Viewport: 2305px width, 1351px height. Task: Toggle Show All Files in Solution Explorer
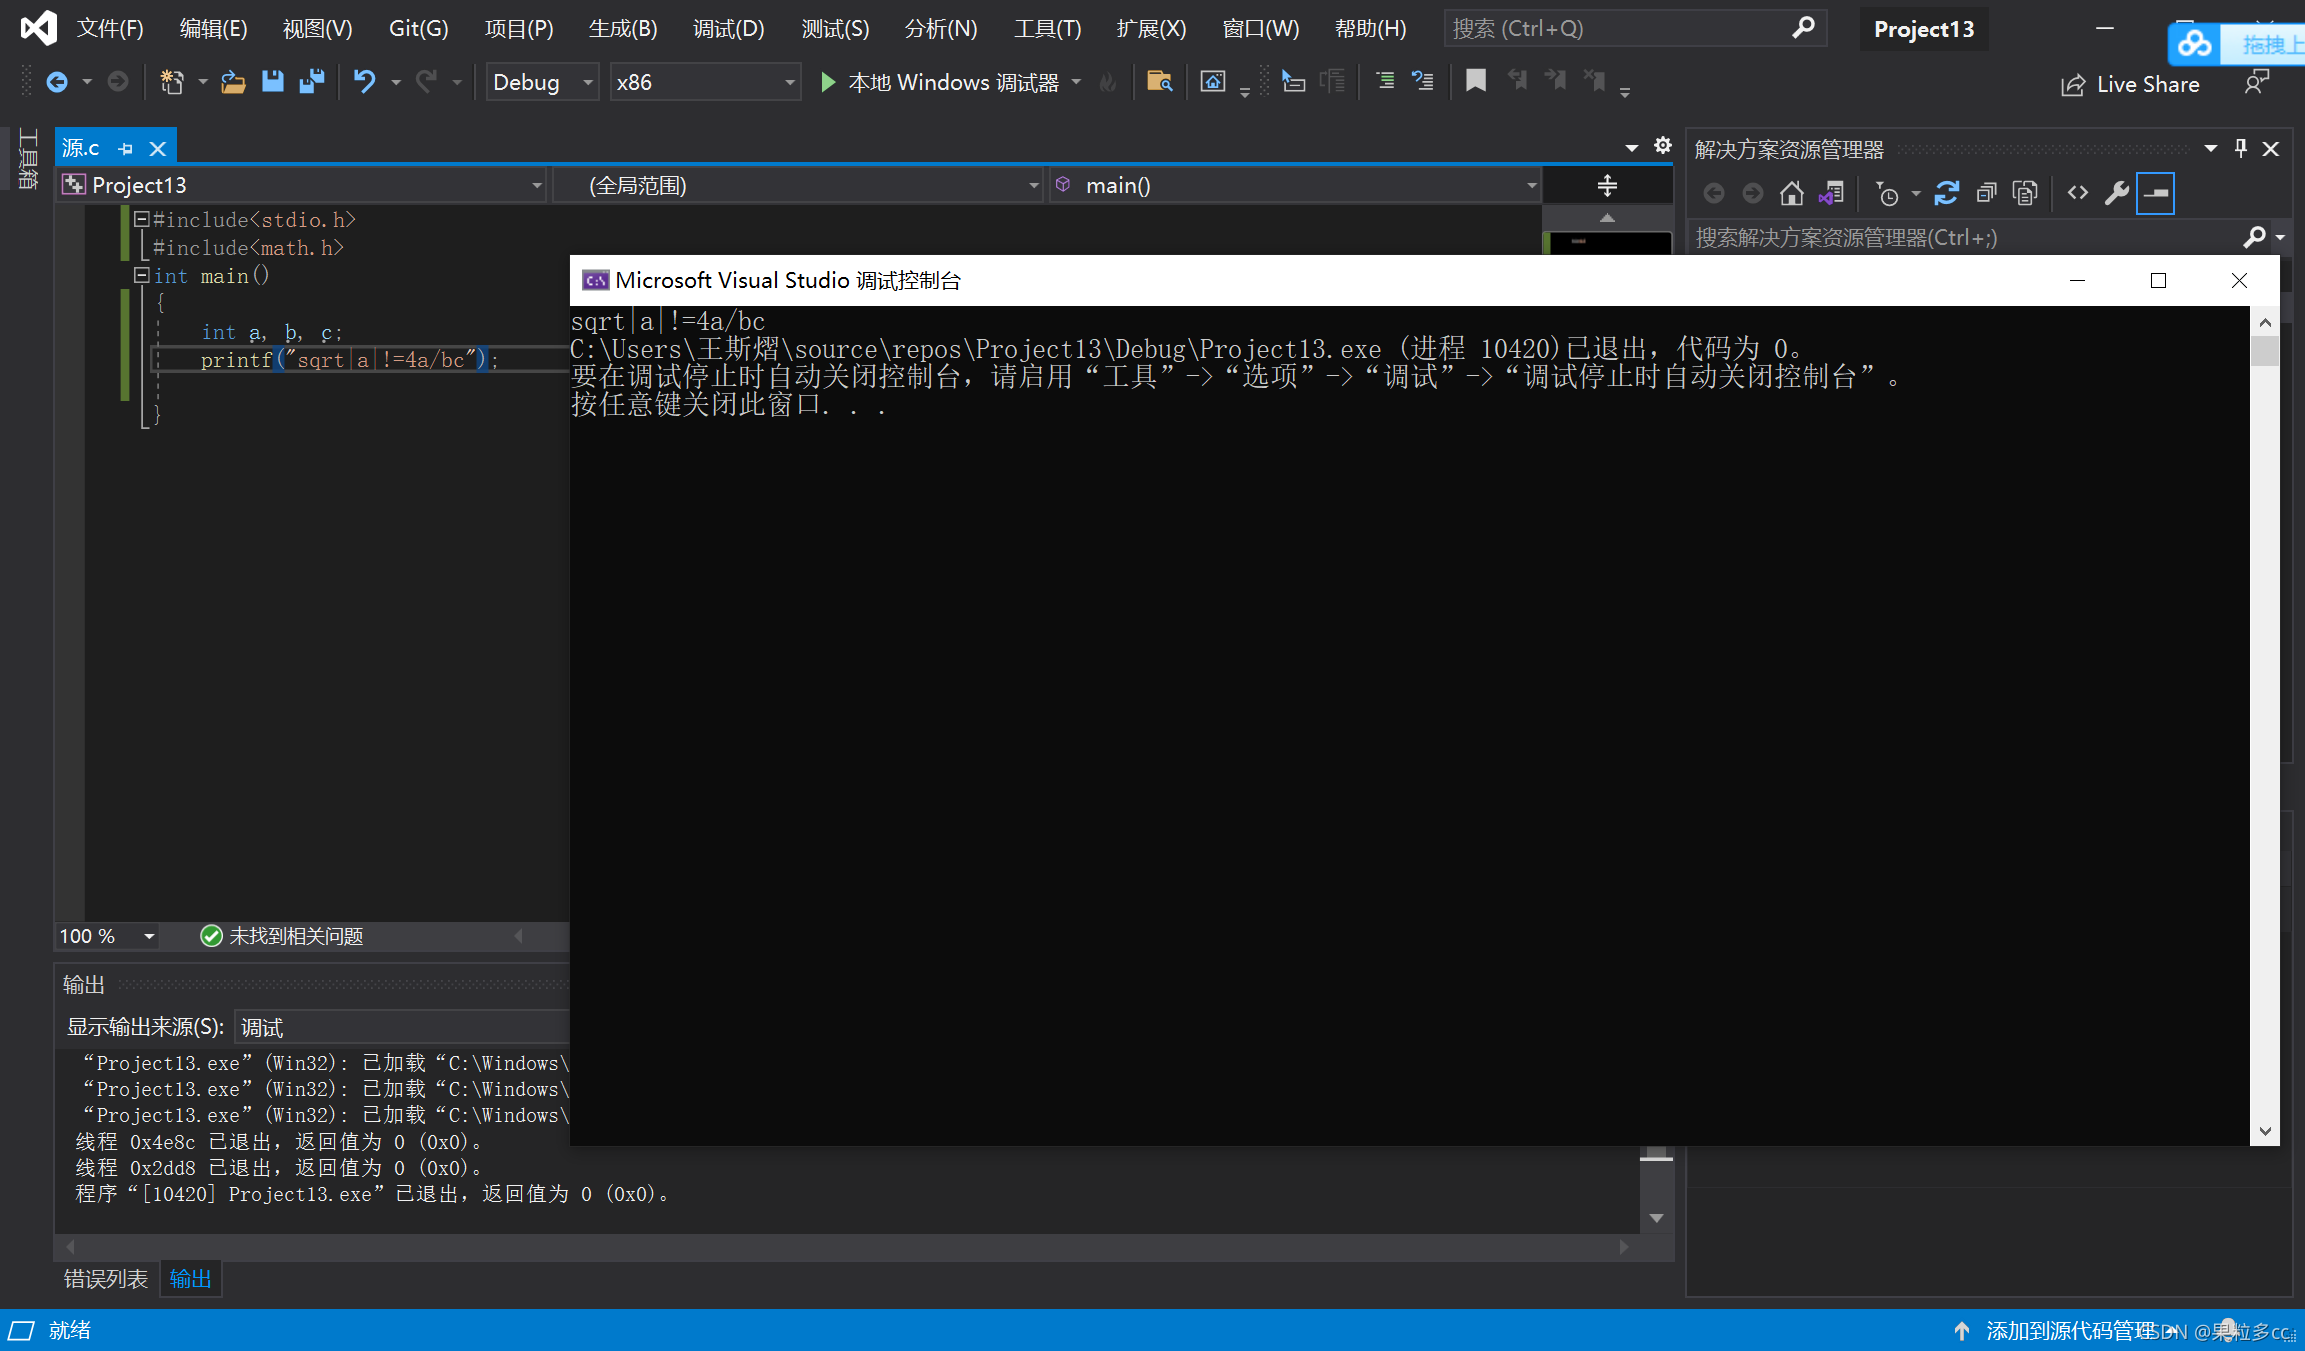(2025, 193)
